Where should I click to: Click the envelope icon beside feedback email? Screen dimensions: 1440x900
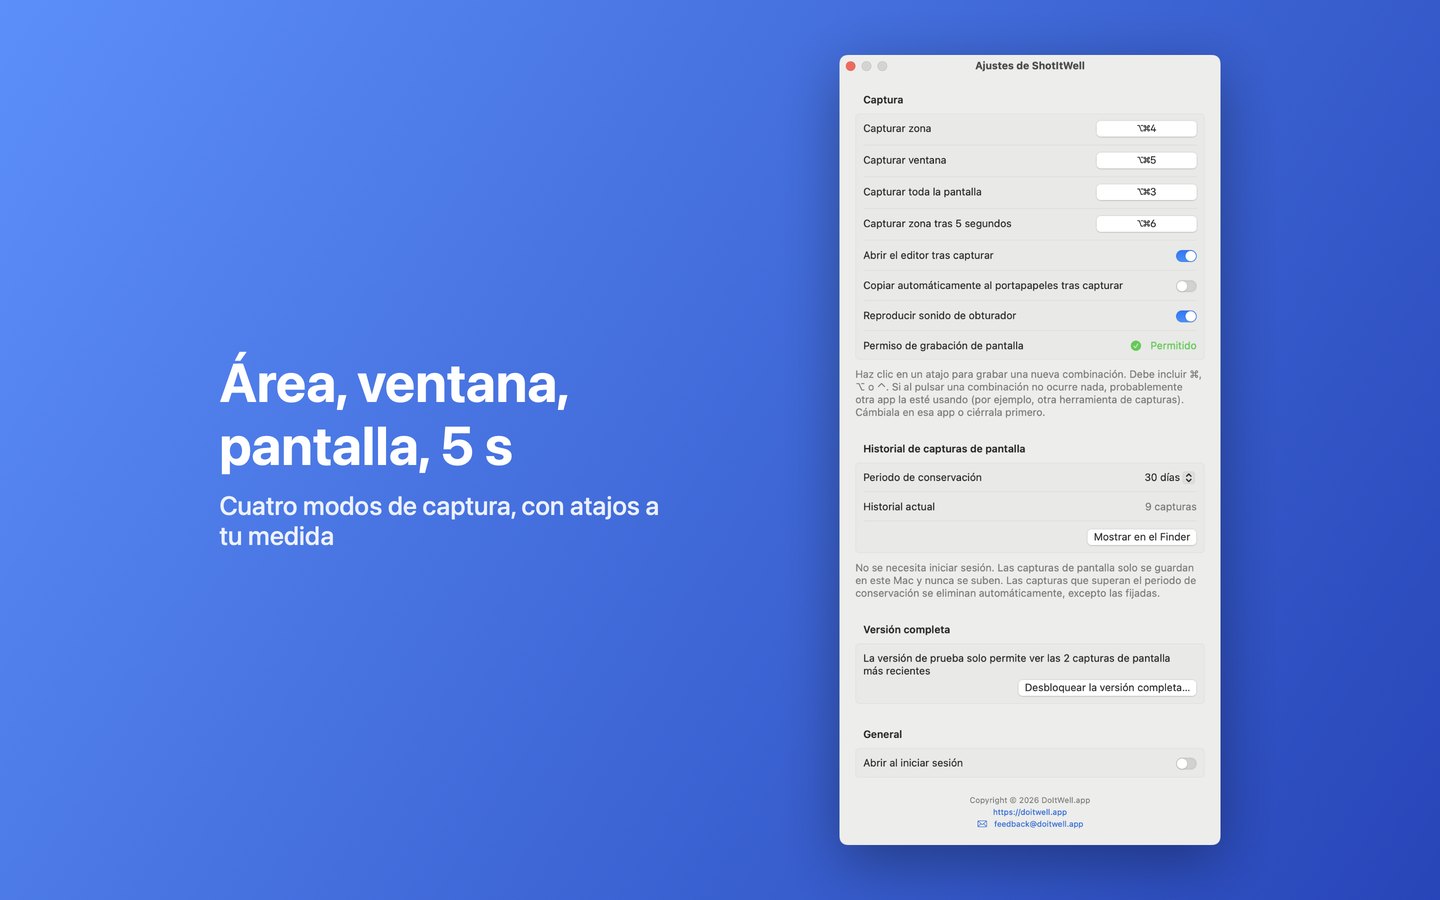[x=982, y=824]
